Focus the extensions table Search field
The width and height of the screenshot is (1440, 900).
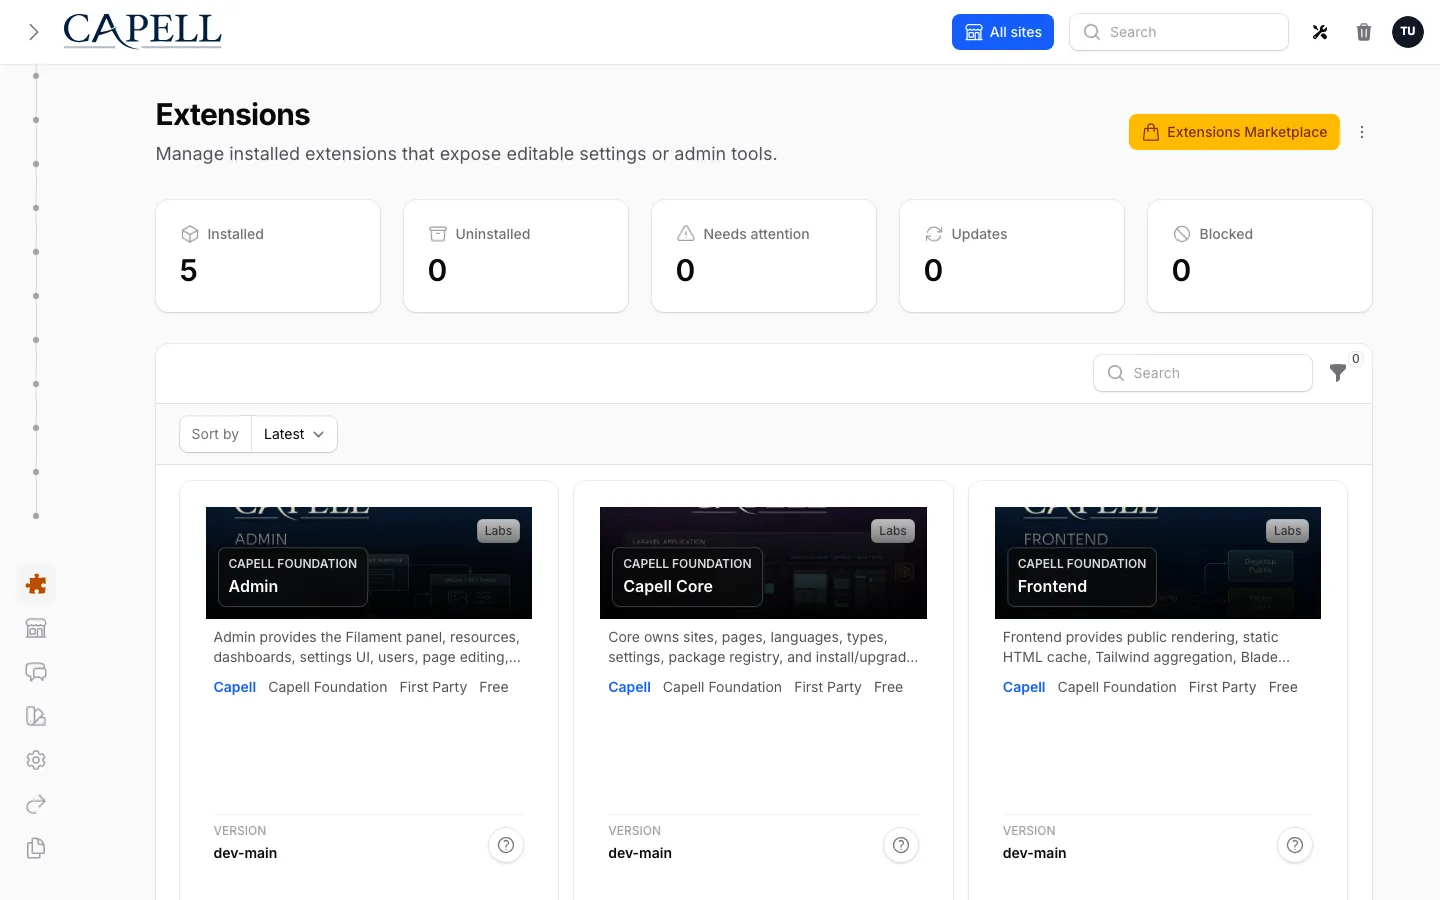(1203, 373)
